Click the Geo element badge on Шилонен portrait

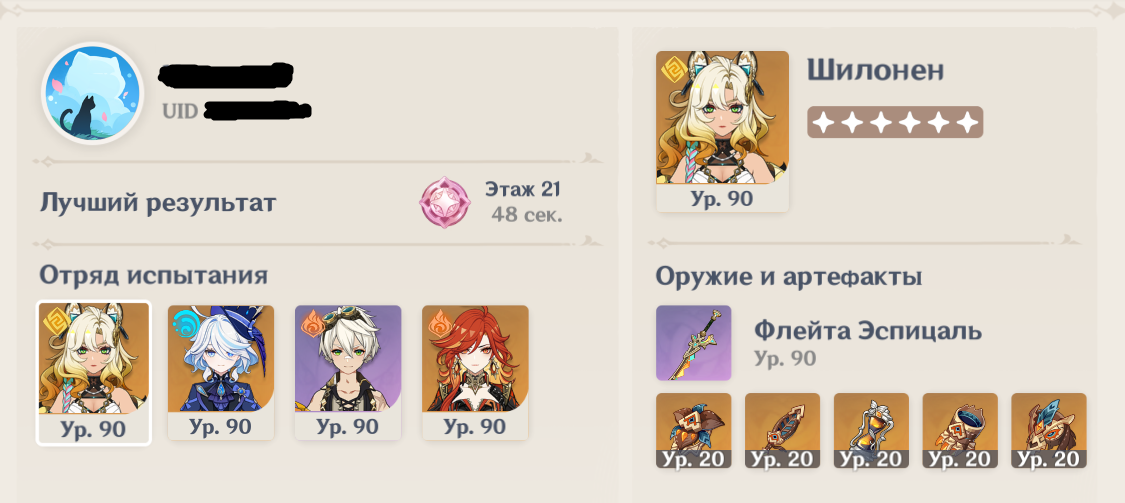click(x=674, y=71)
